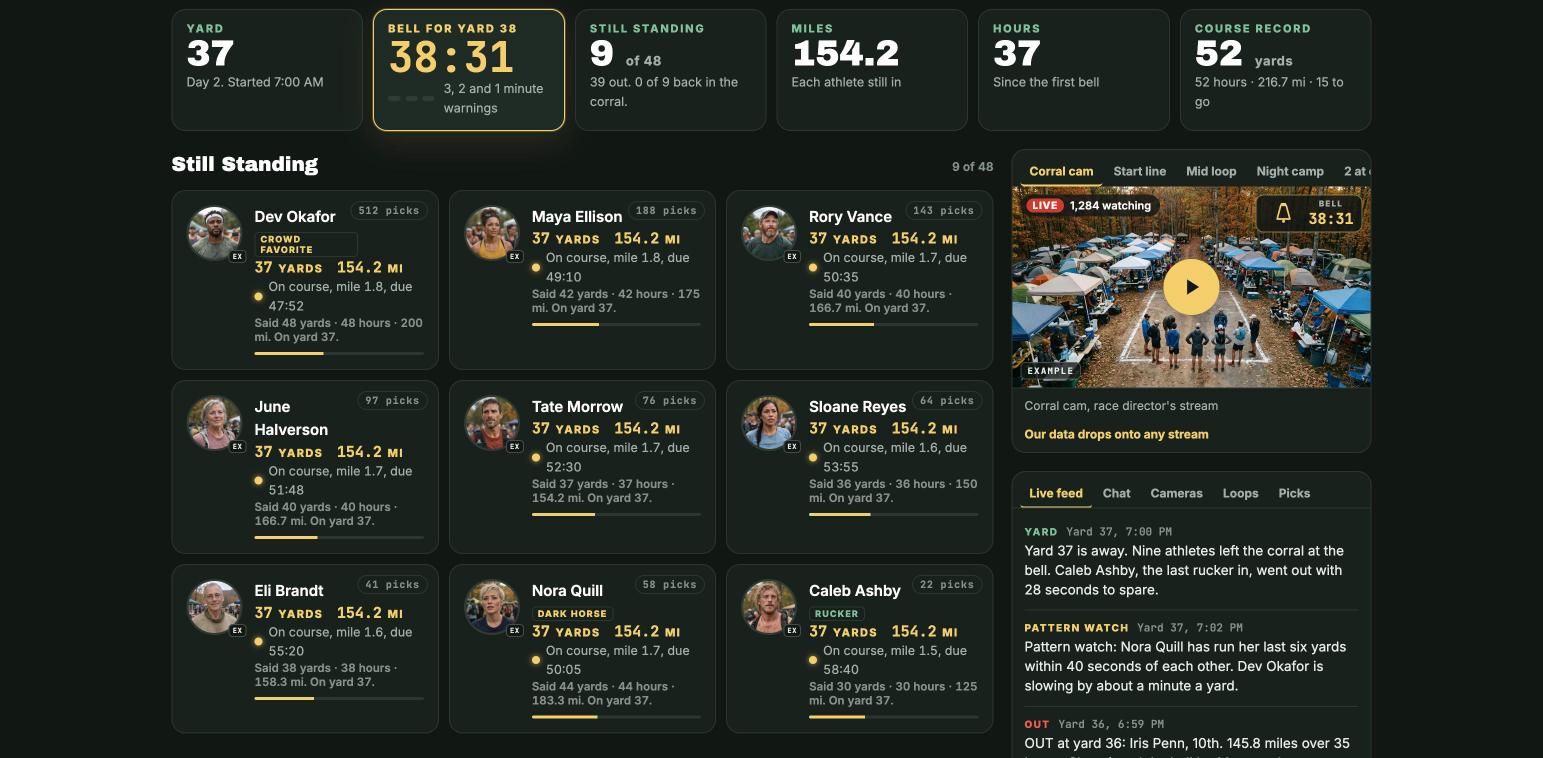This screenshot has width=1543, height=758.
Task: Open the Loops tab
Action: [1240, 493]
